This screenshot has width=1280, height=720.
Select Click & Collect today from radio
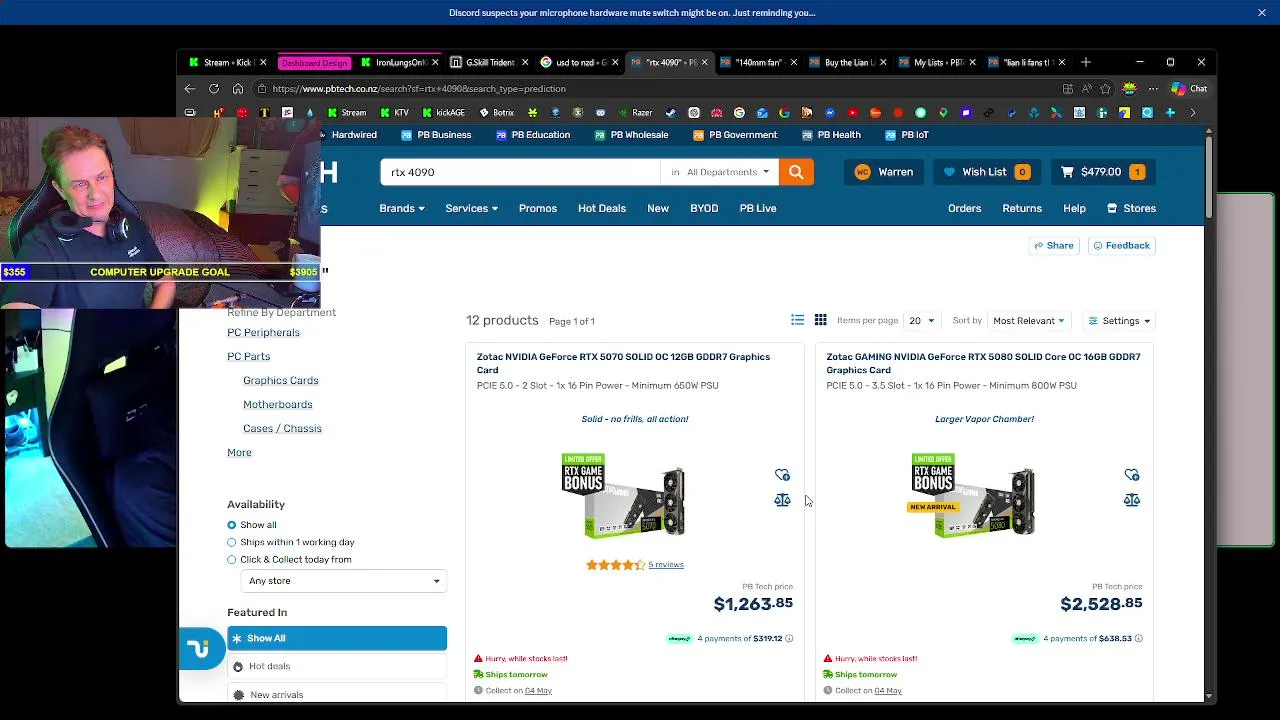pyautogui.click(x=231, y=560)
